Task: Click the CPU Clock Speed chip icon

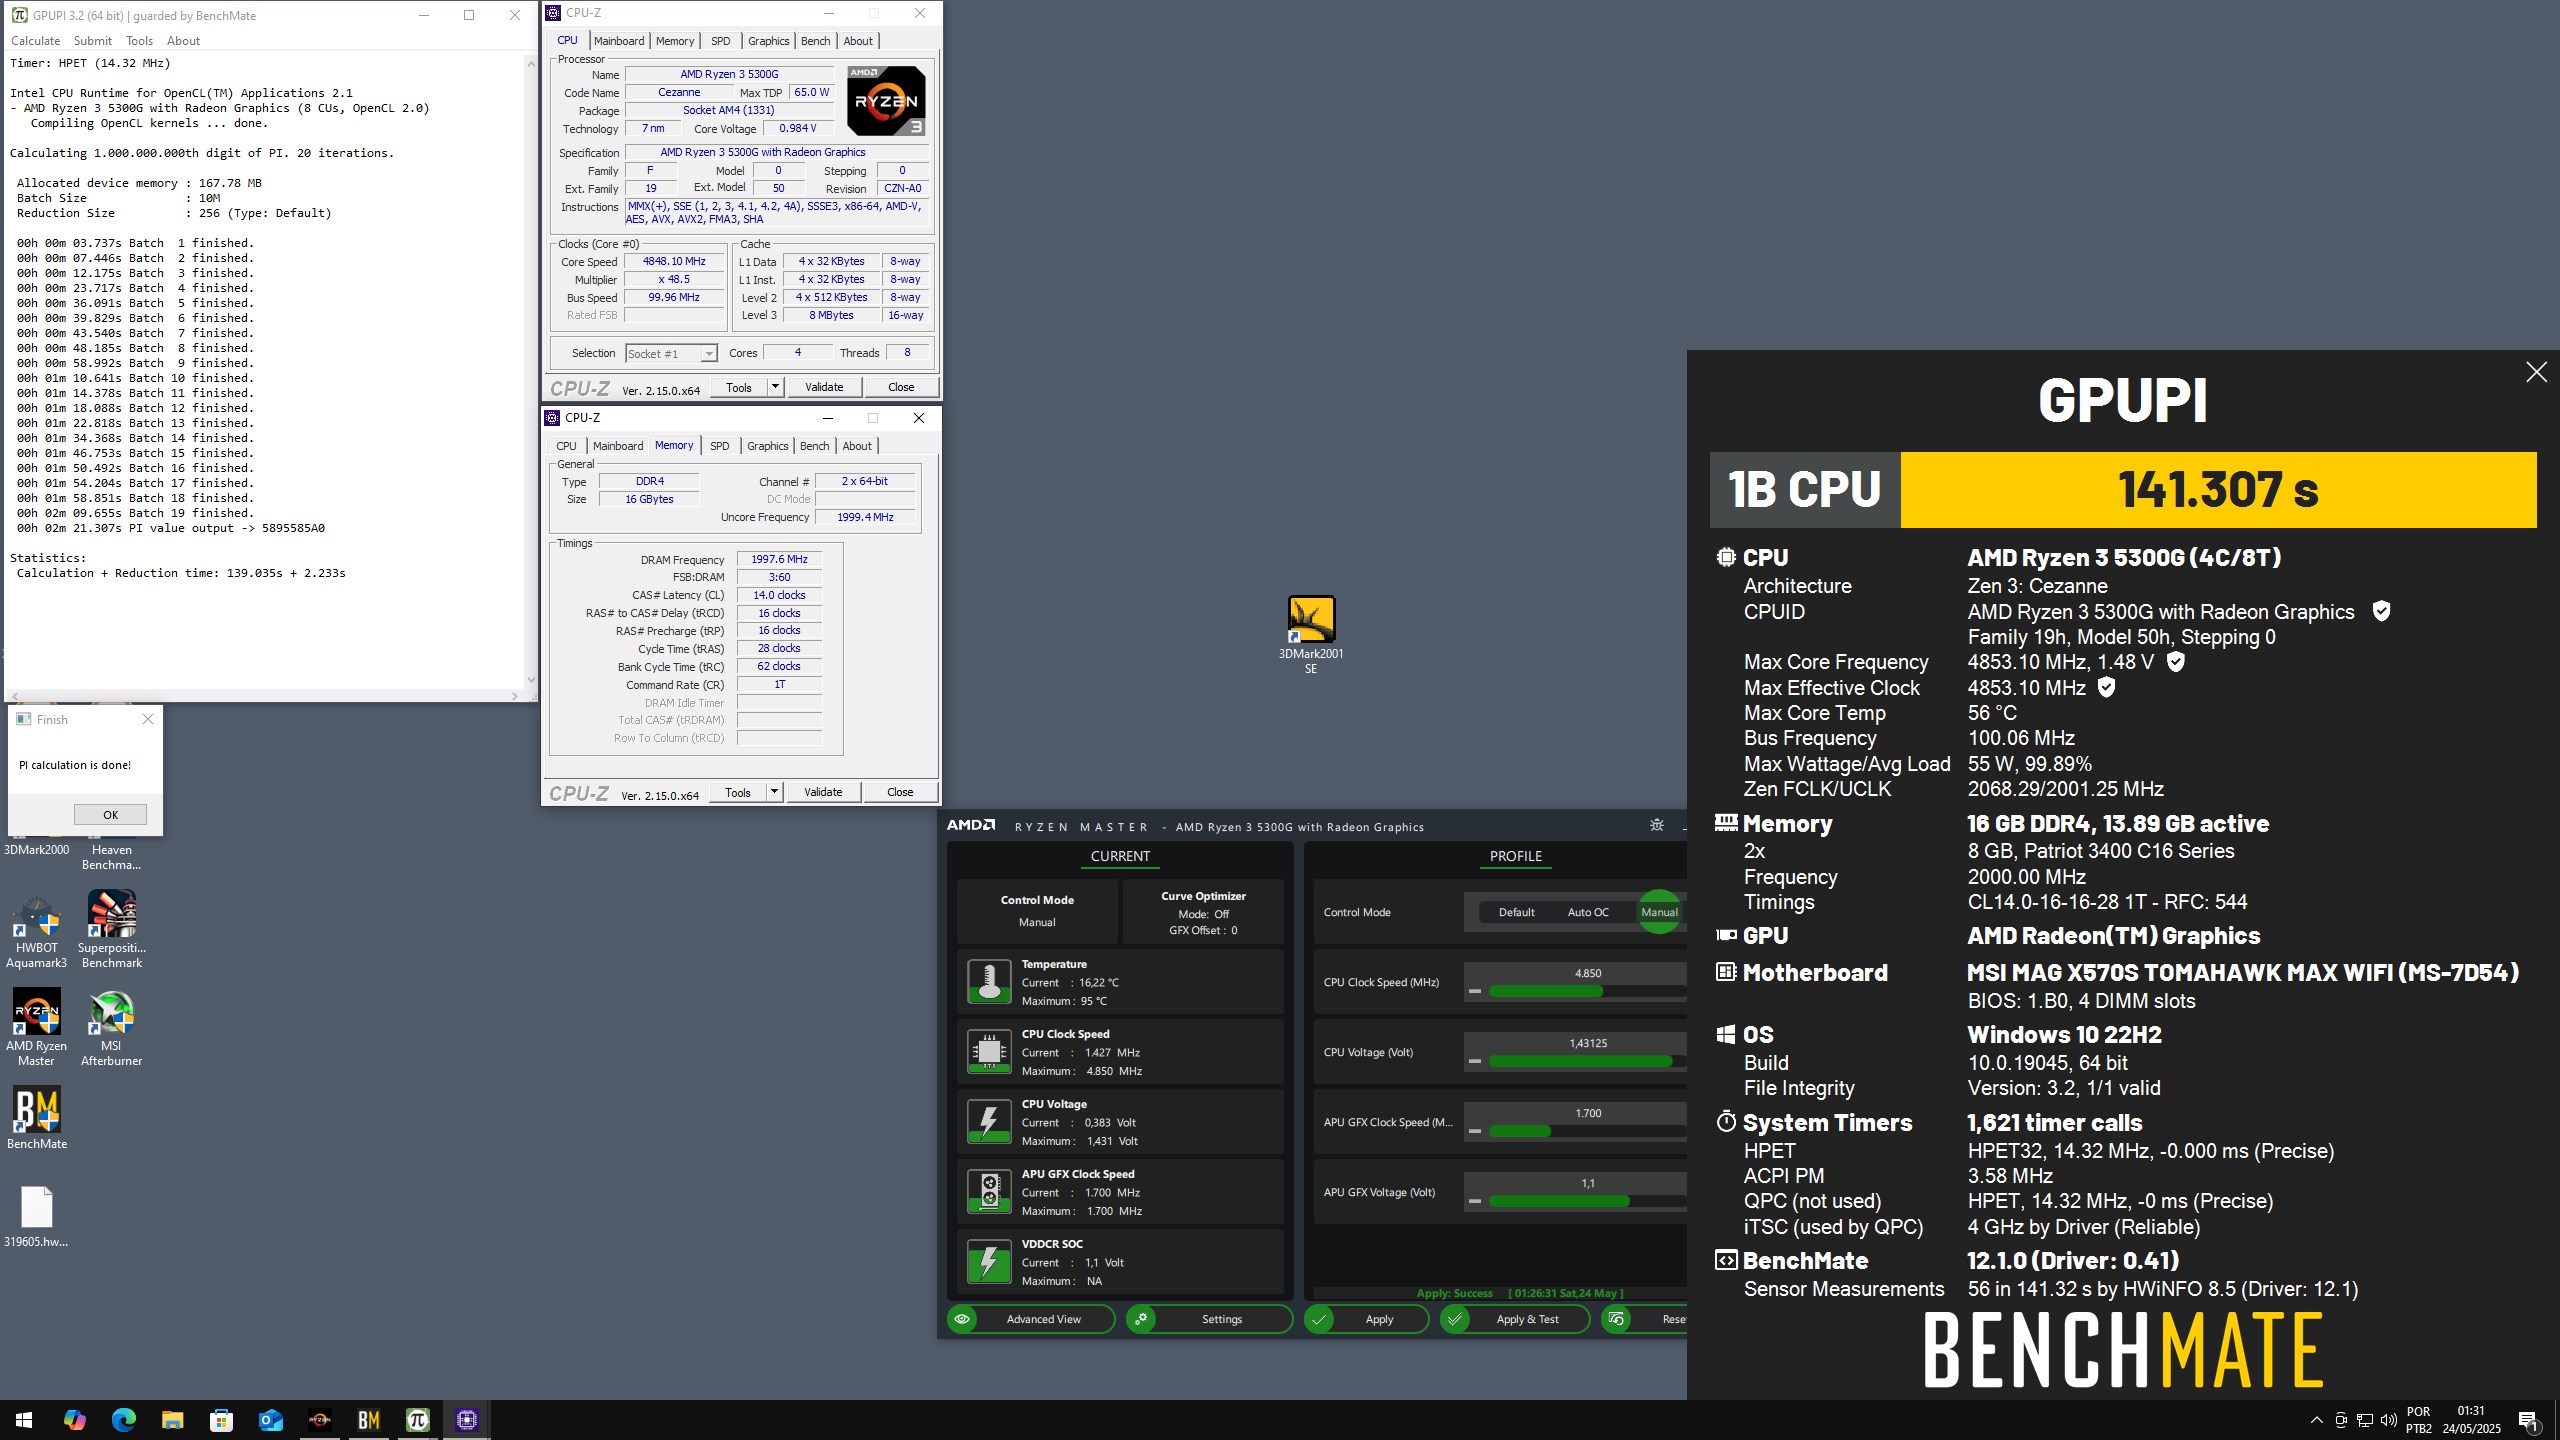Action: click(x=989, y=1052)
